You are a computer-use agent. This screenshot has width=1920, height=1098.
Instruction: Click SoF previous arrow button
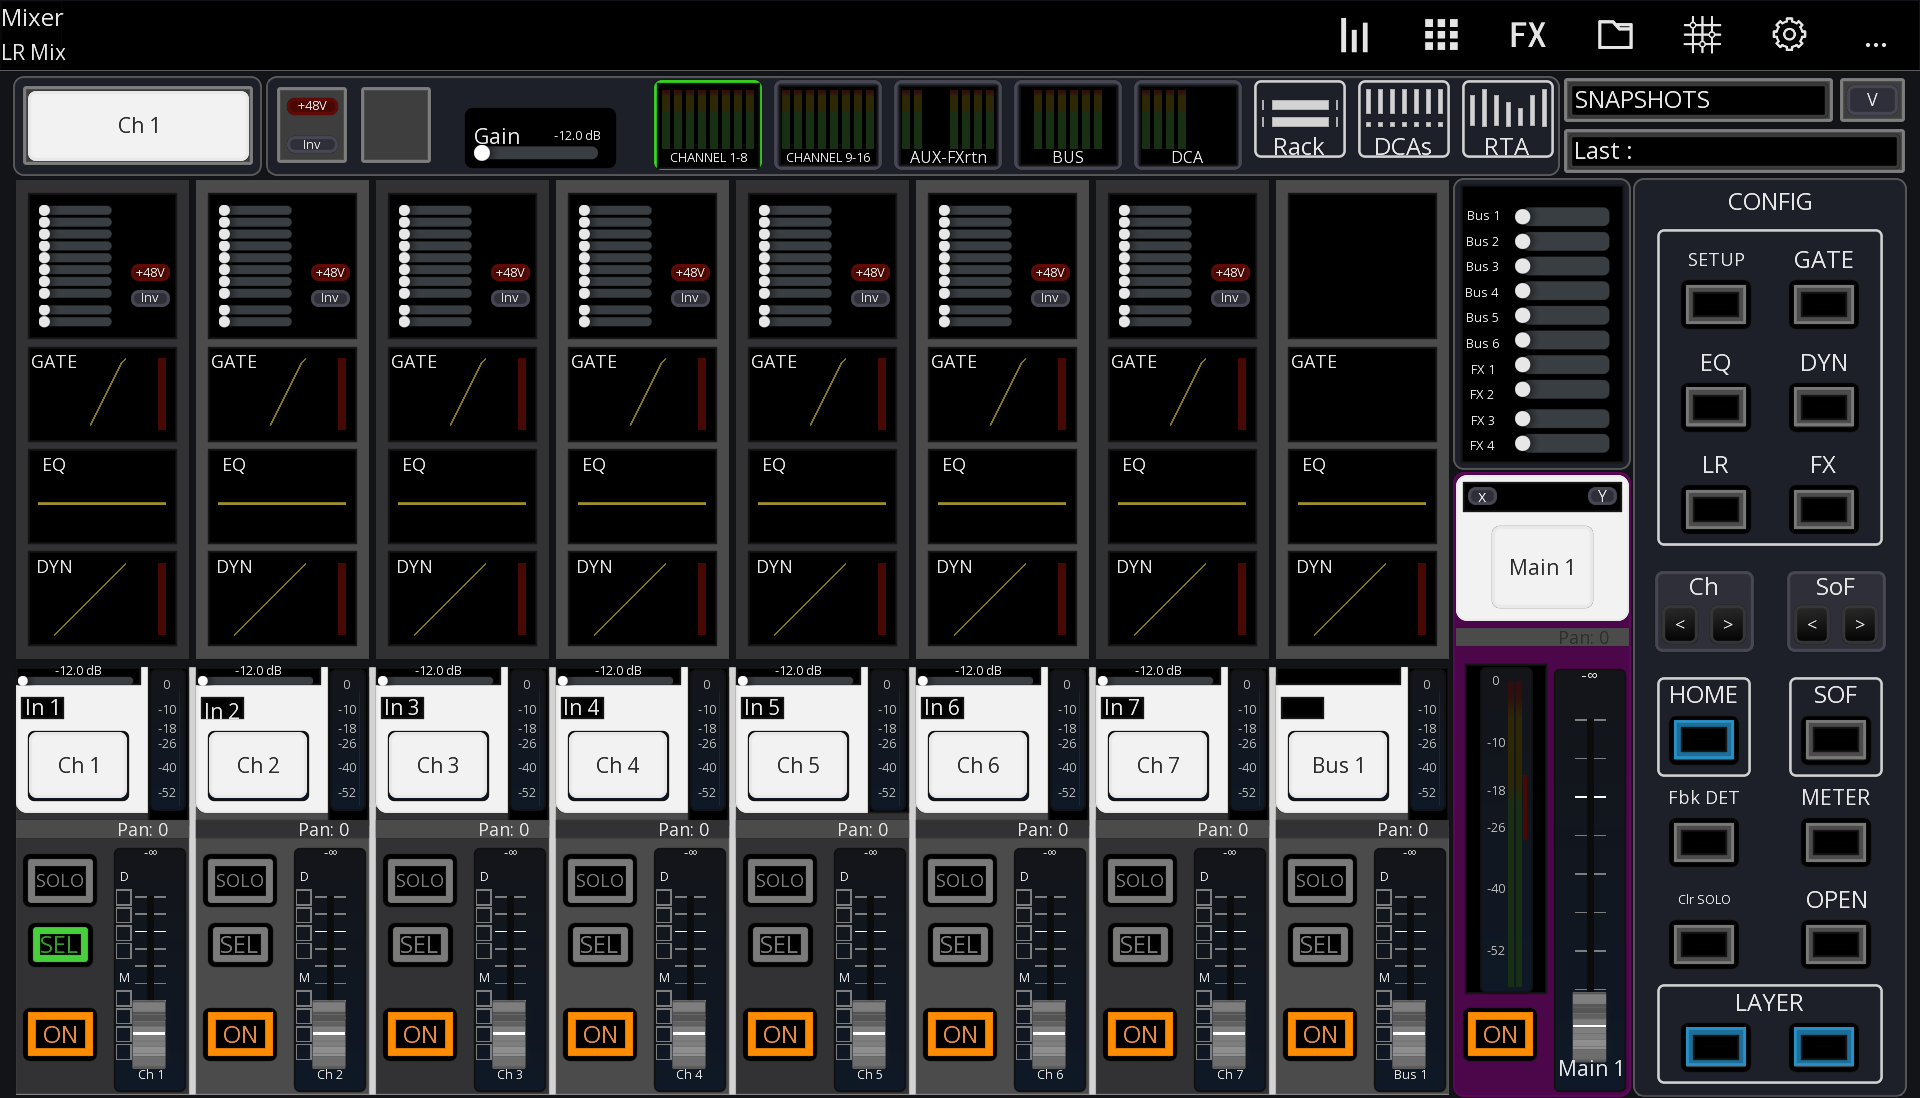click(1812, 625)
